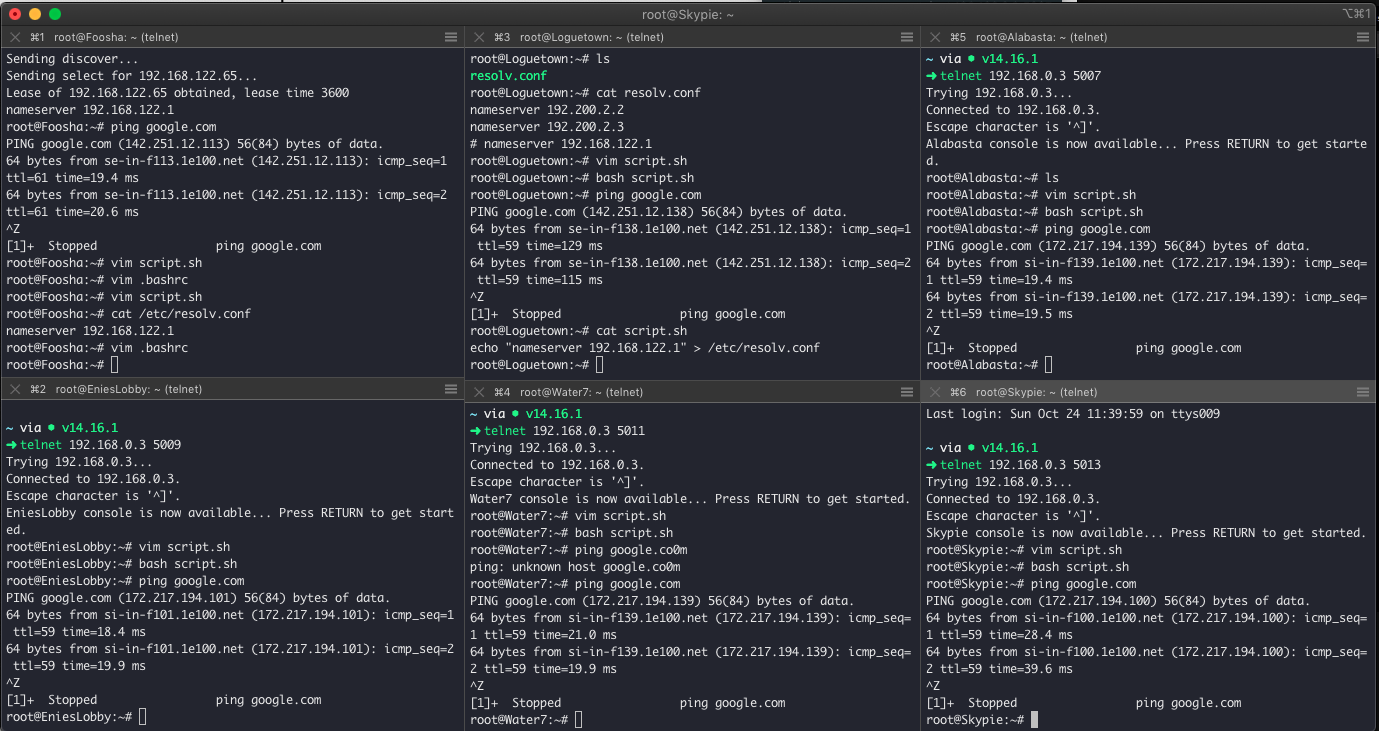Screen dimensions: 1379x731
Task: Close the ⌘4 Water7 pane
Action: click(x=480, y=391)
